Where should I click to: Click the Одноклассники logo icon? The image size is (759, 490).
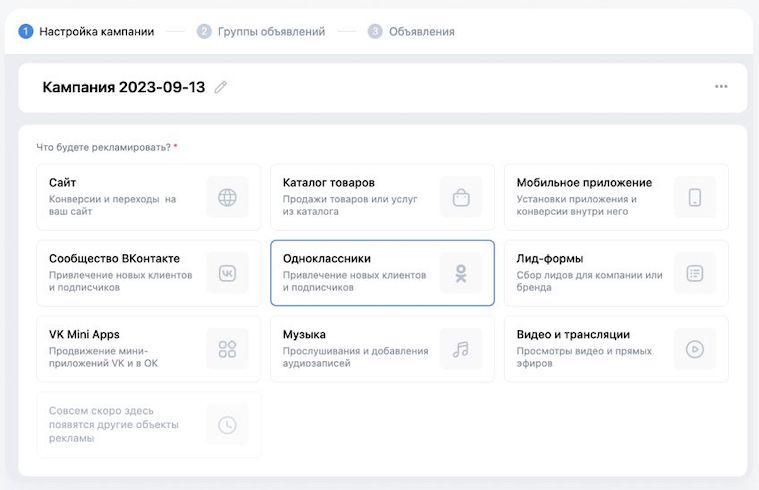pos(461,273)
